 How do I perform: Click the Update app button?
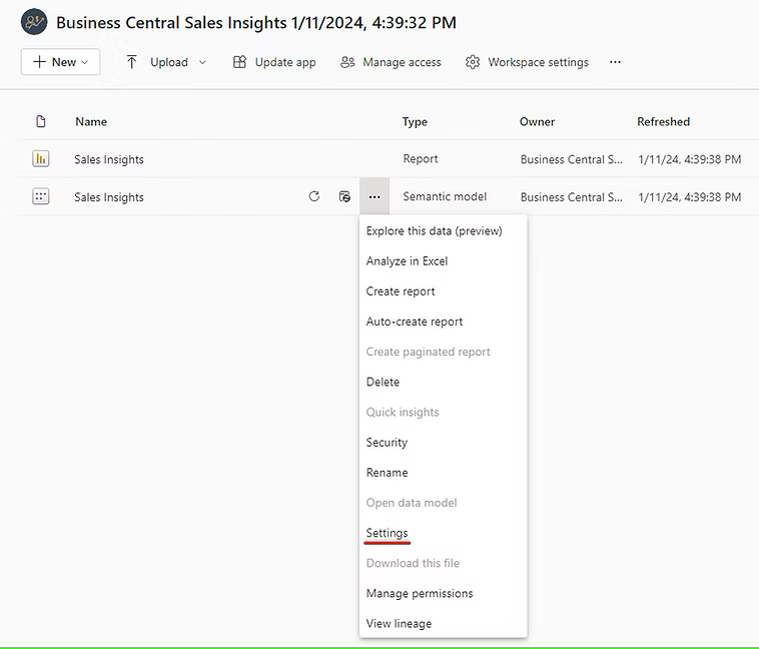point(274,62)
